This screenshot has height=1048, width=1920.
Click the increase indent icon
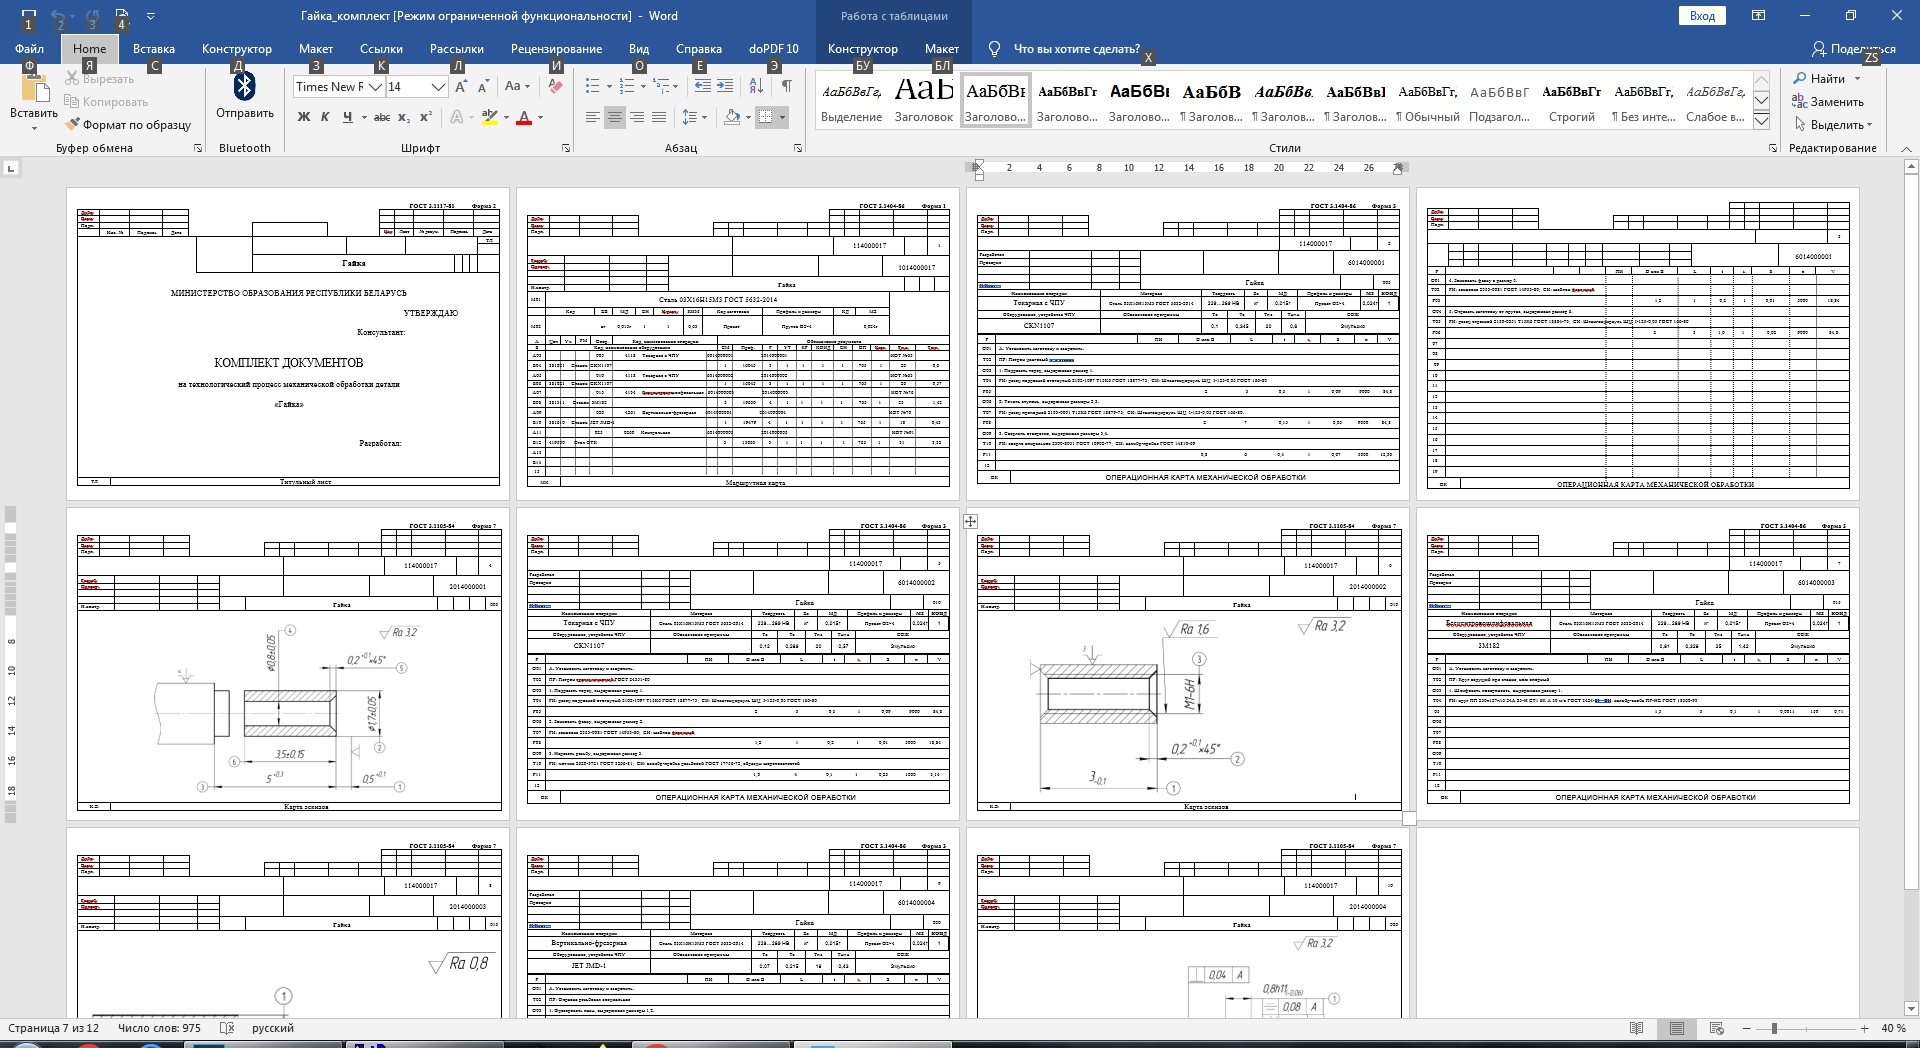pyautogui.click(x=725, y=87)
